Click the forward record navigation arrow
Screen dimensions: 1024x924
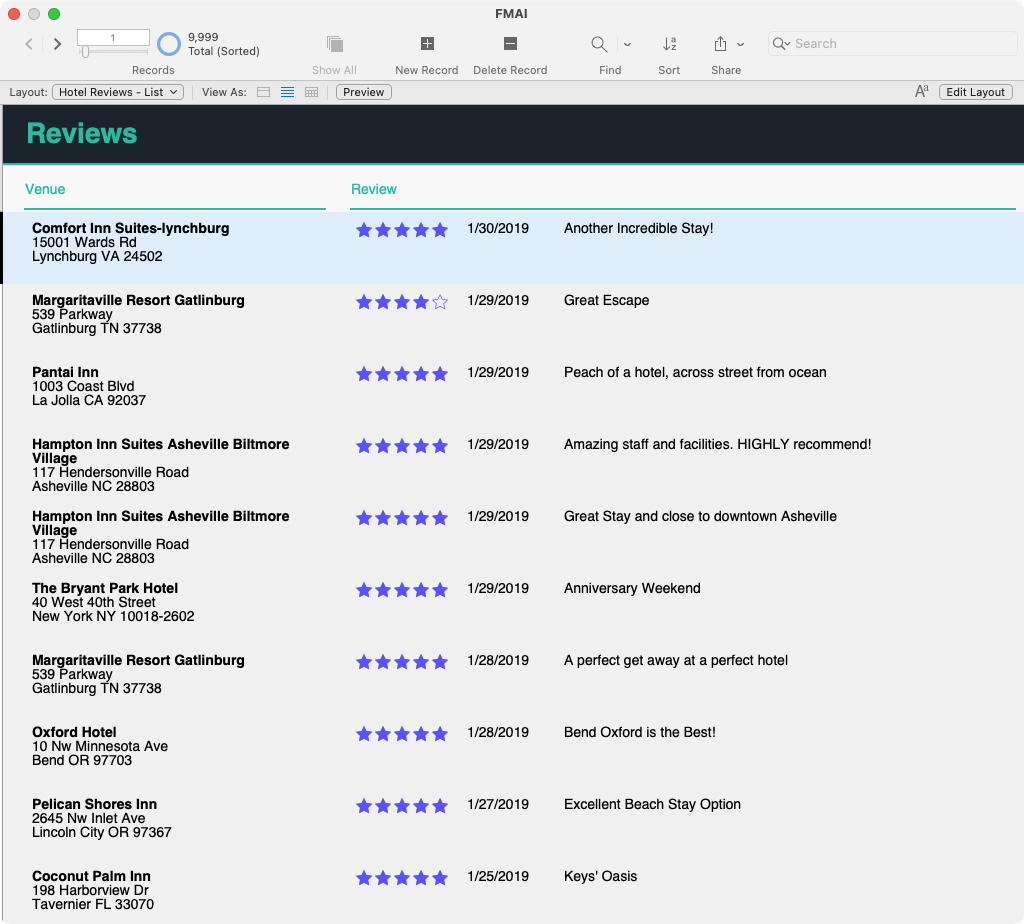click(x=57, y=43)
